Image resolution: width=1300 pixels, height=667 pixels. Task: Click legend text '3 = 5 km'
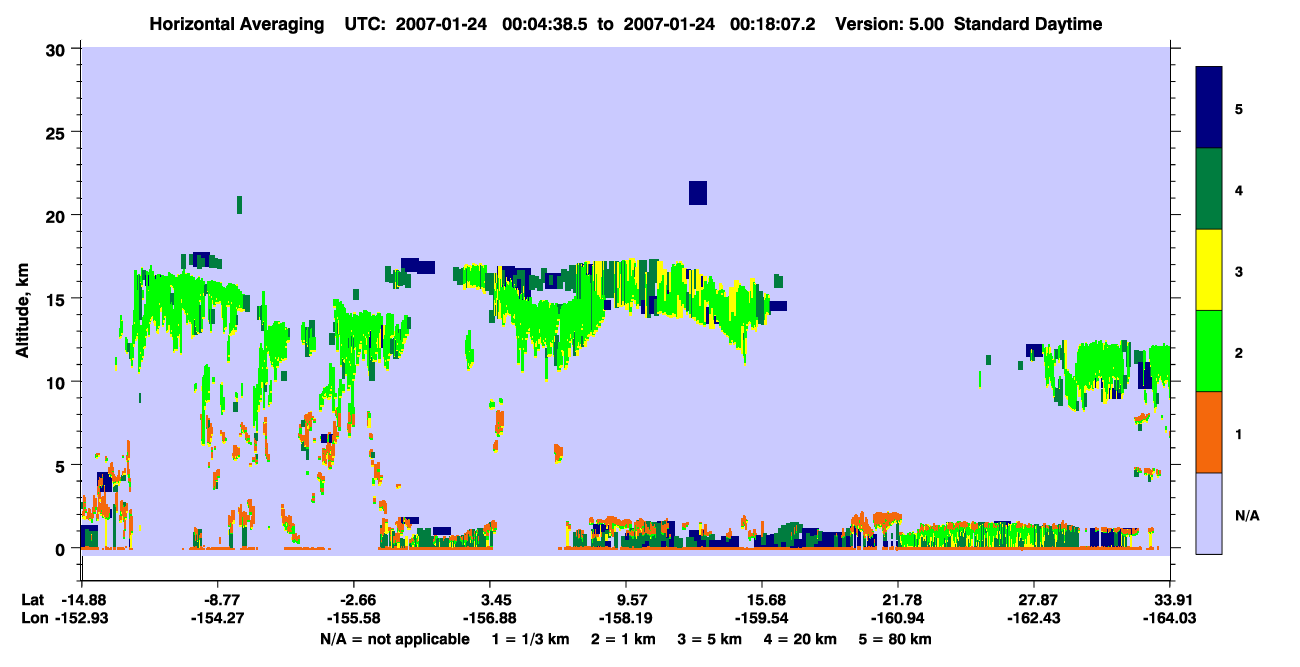(711, 639)
